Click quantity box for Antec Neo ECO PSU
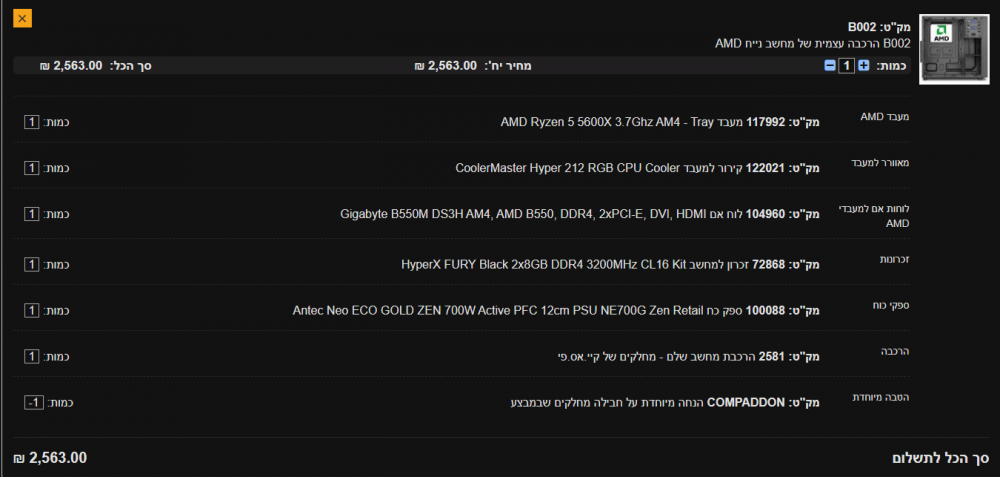Image resolution: width=1000 pixels, height=477 pixels. click(x=31, y=311)
